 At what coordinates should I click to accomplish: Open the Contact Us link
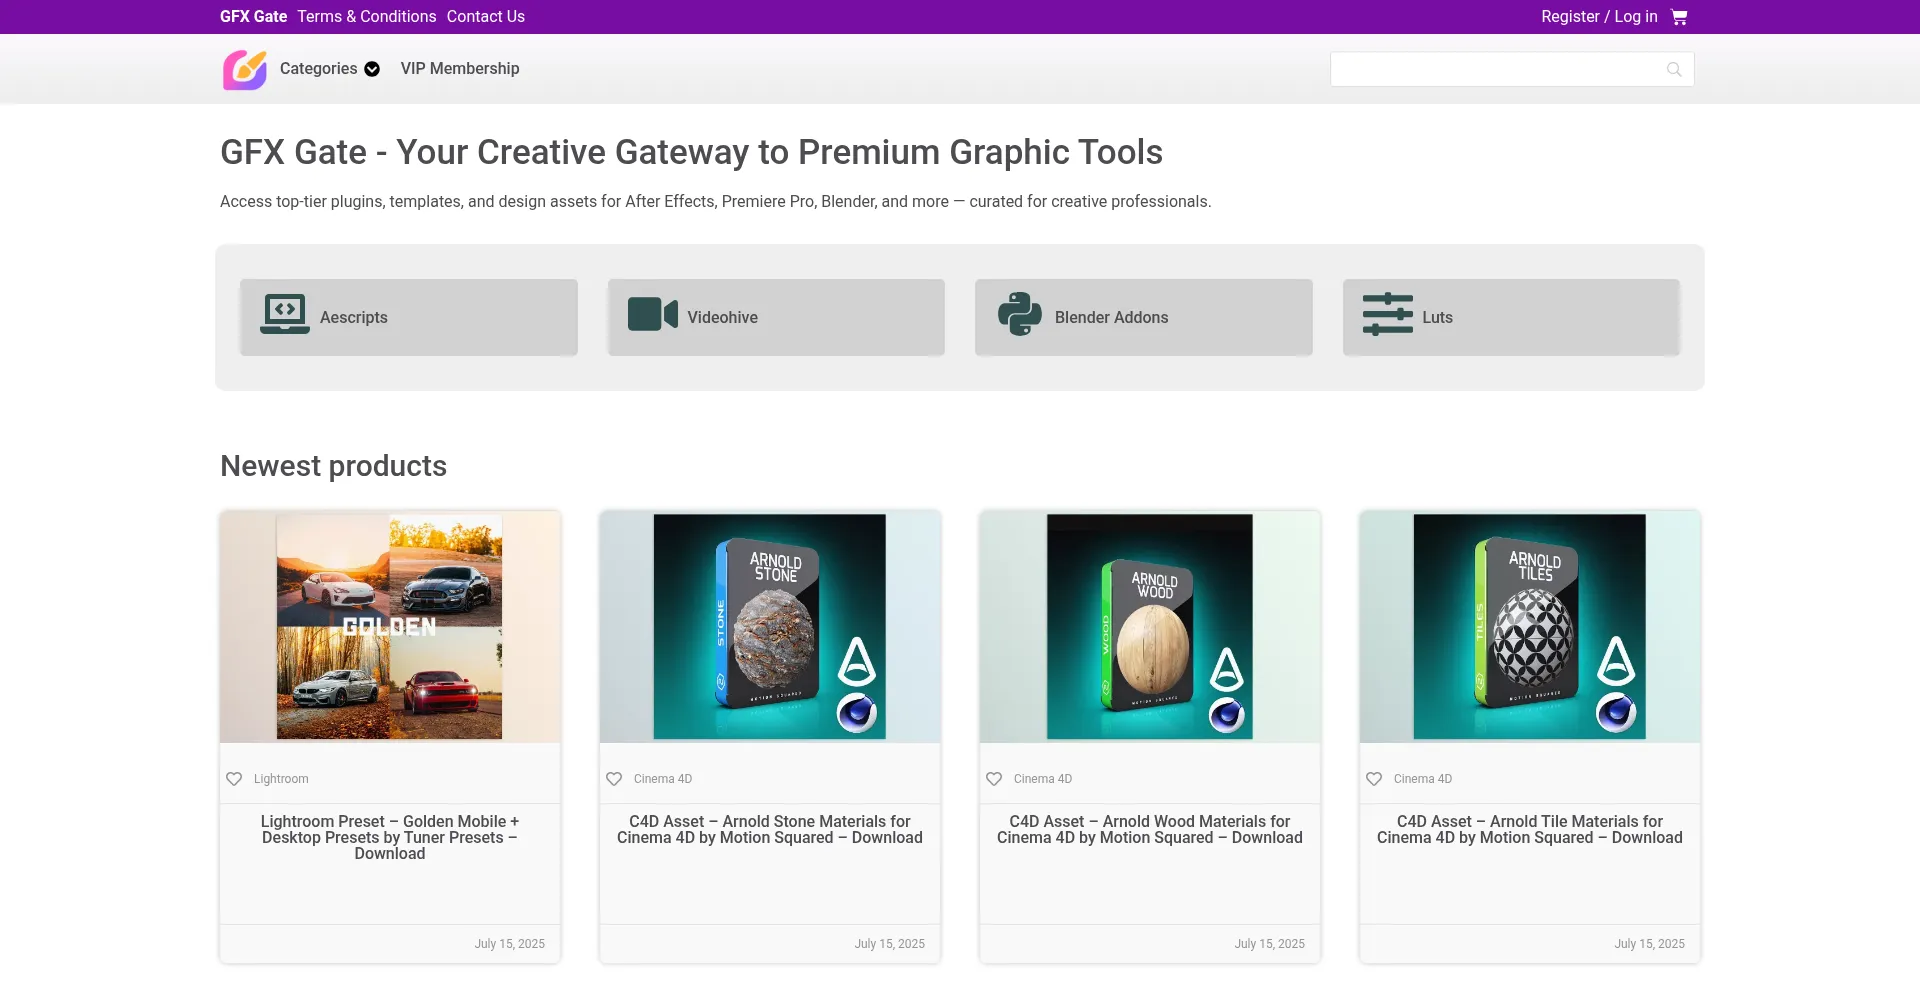485,17
